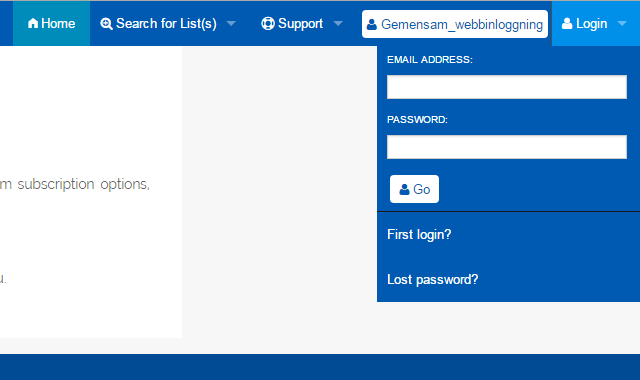
Task: Open the Search for List(s) menu
Action: (x=166, y=24)
